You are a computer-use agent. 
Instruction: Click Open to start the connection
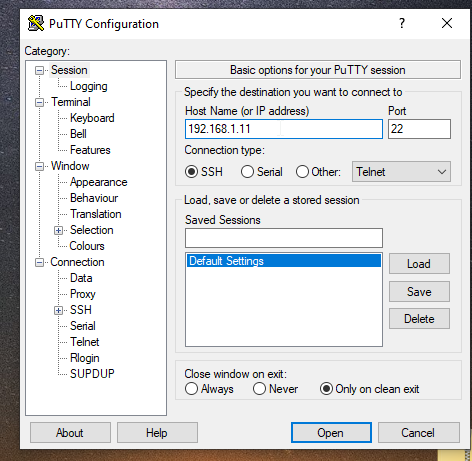pos(331,433)
